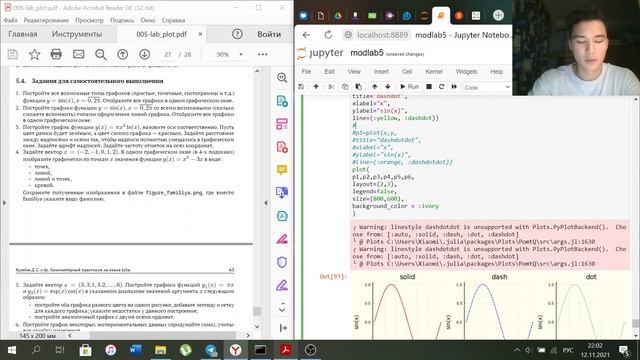Collapse Acrobat right tools pane arrow

click(266, 202)
